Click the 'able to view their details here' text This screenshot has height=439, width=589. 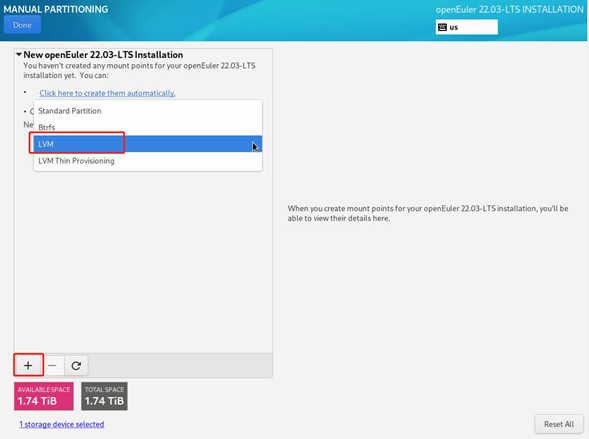(x=339, y=218)
